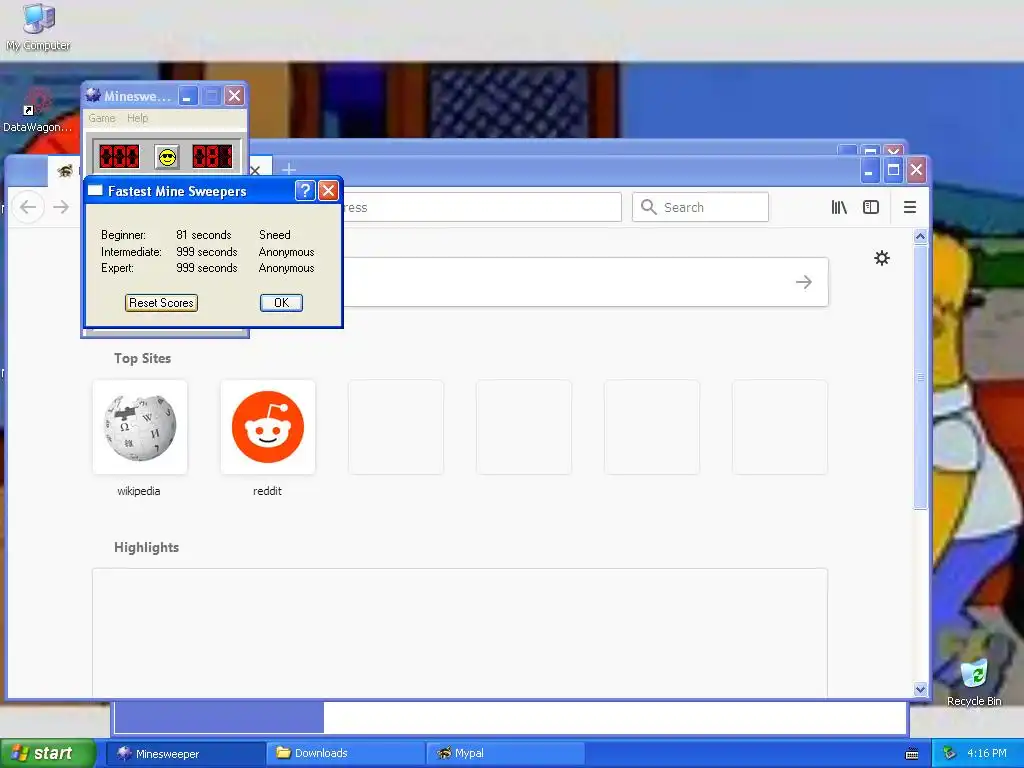
Task: Open the wikipedia top site tile
Action: [140, 427]
